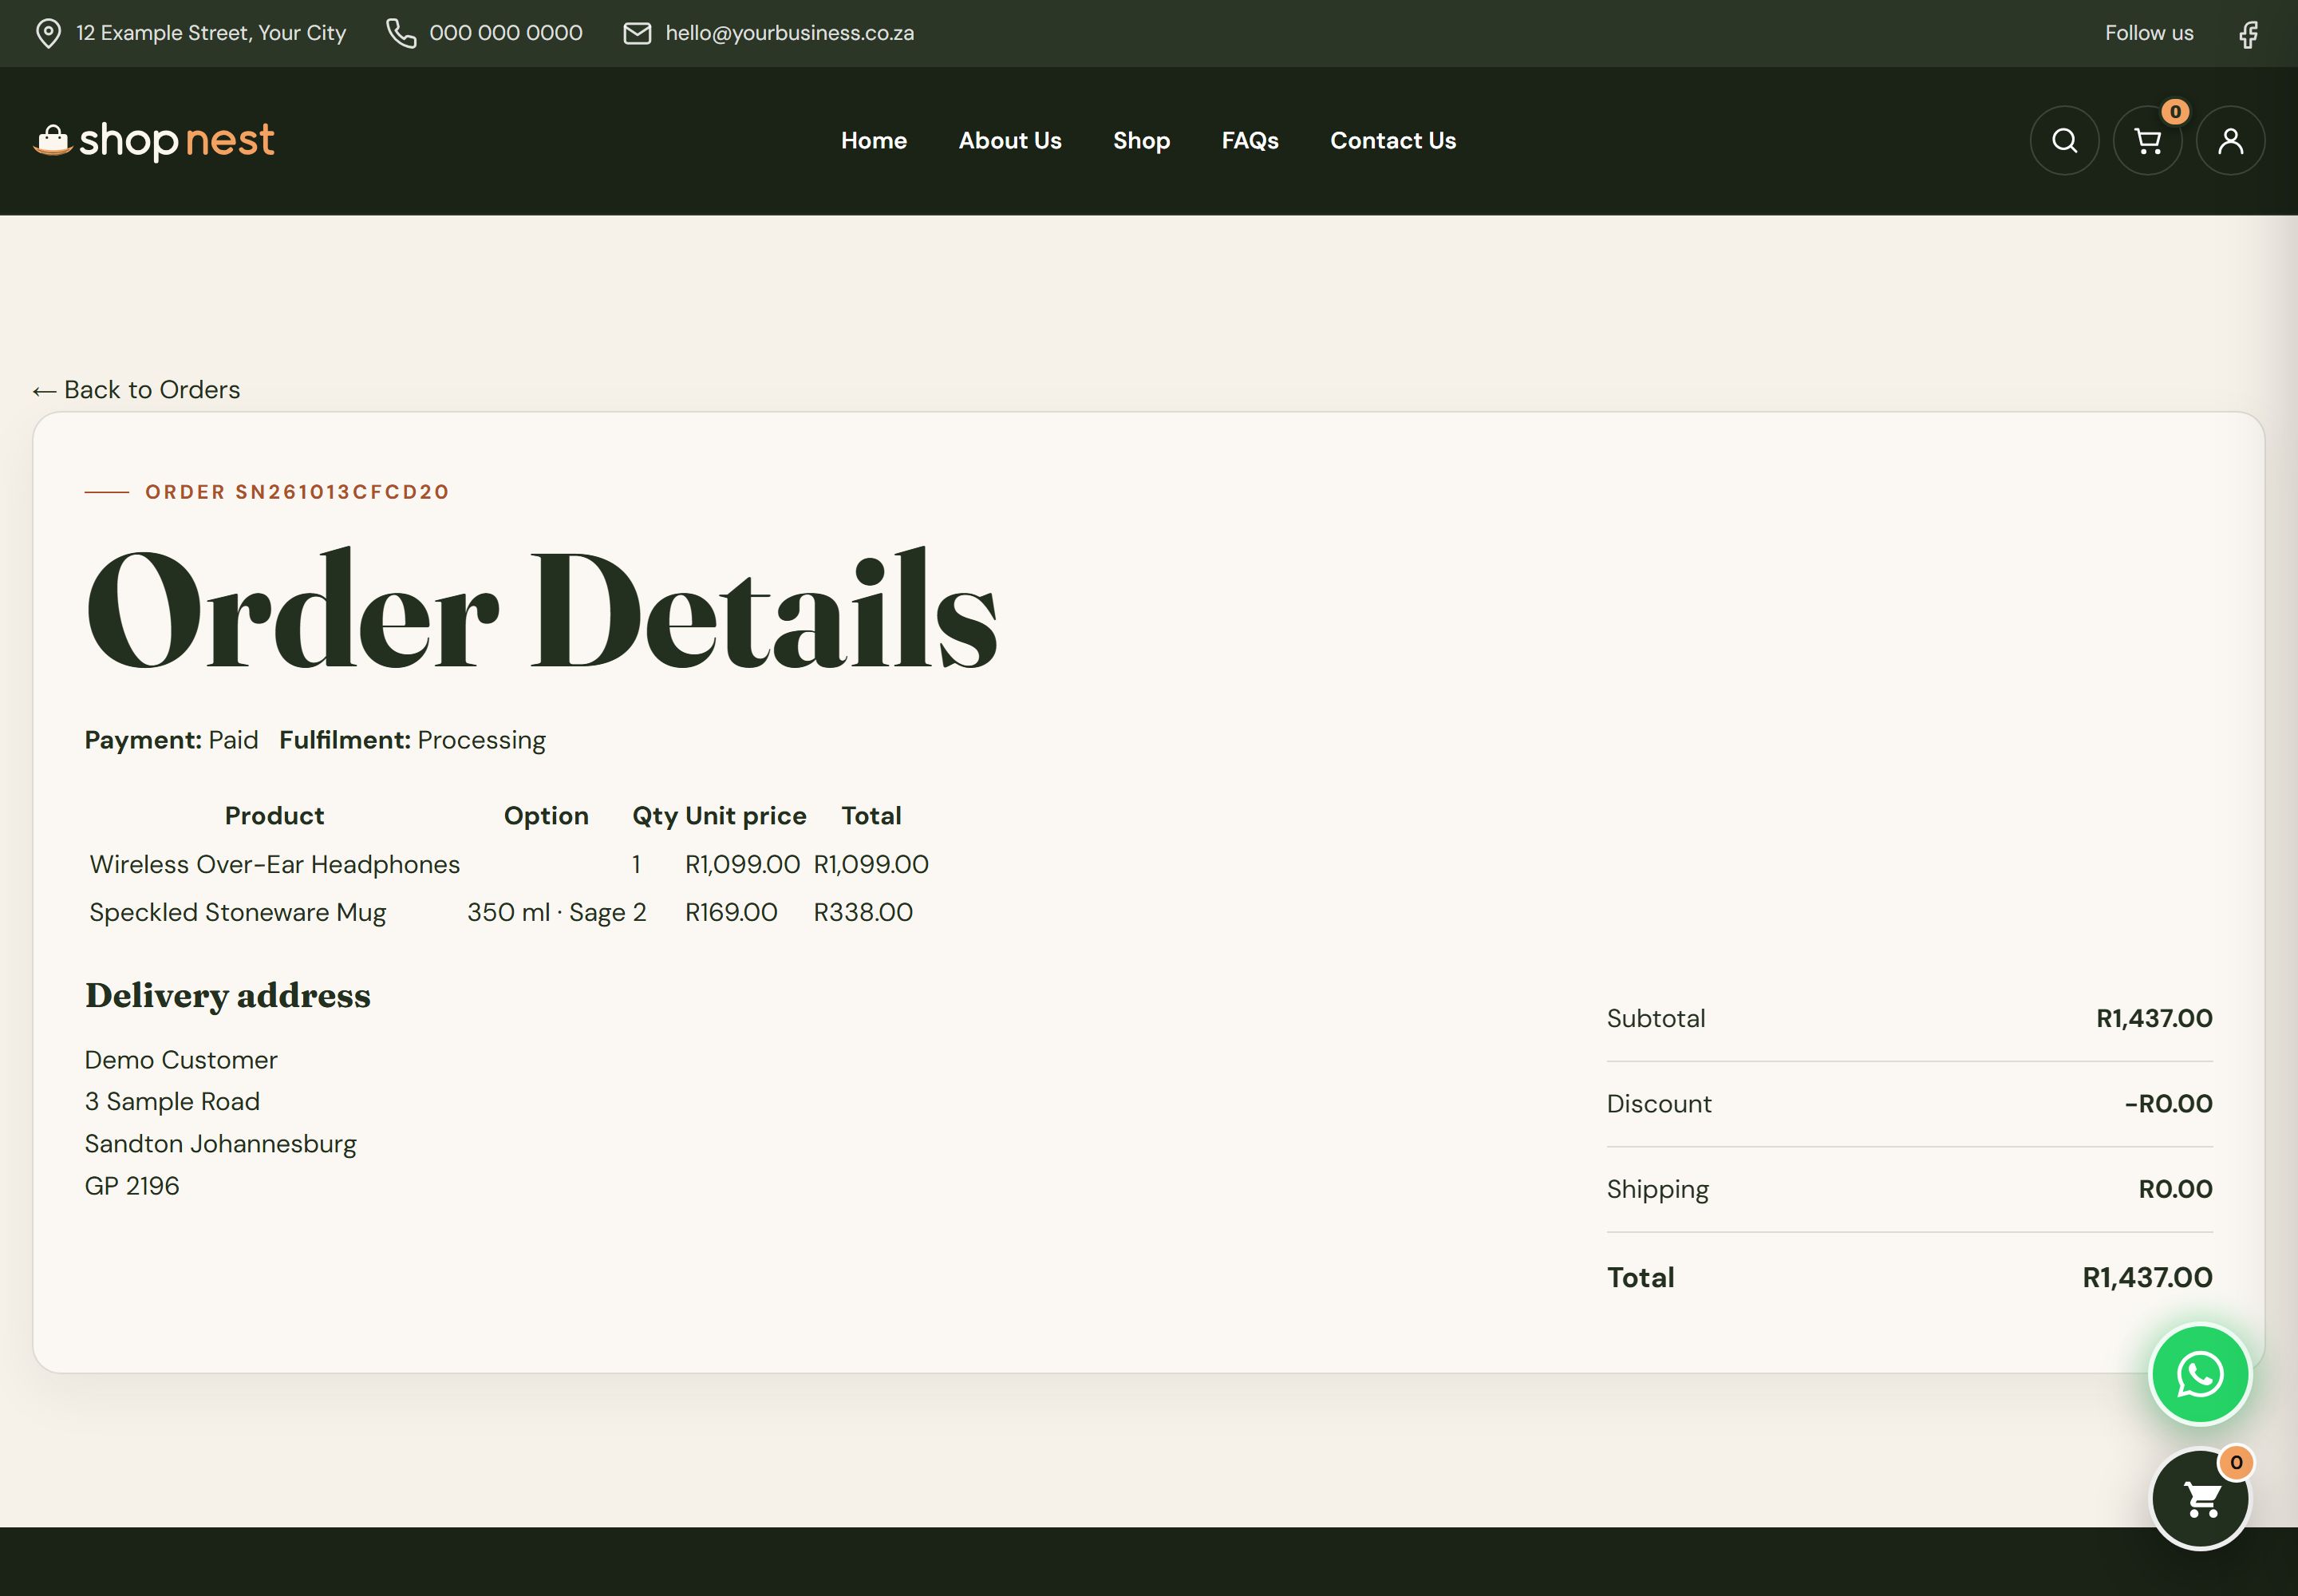
Task: Click the Fulfilment: Processing status
Action: point(412,740)
